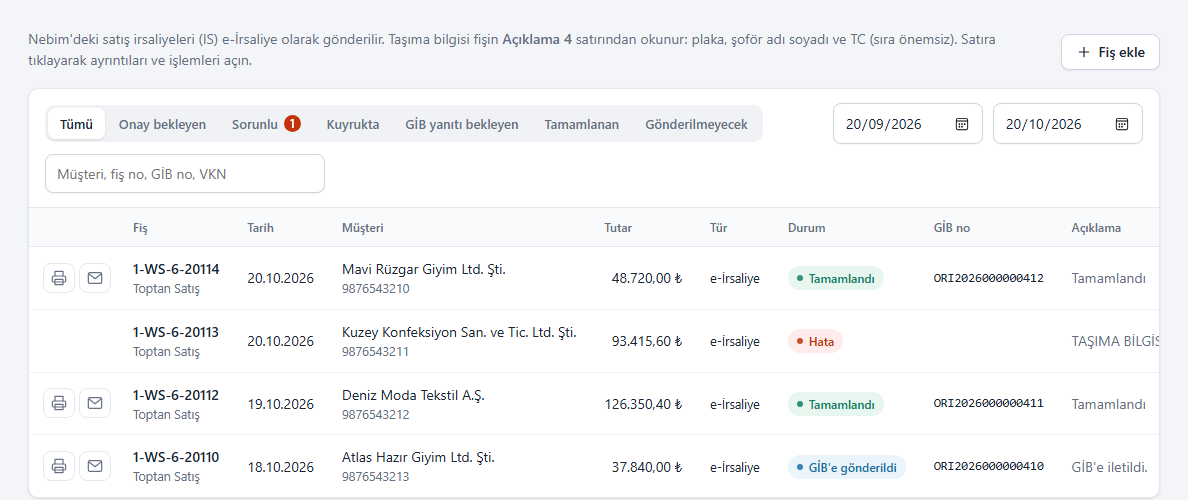
Task: Click the Tarih column header
Action: [260, 227]
